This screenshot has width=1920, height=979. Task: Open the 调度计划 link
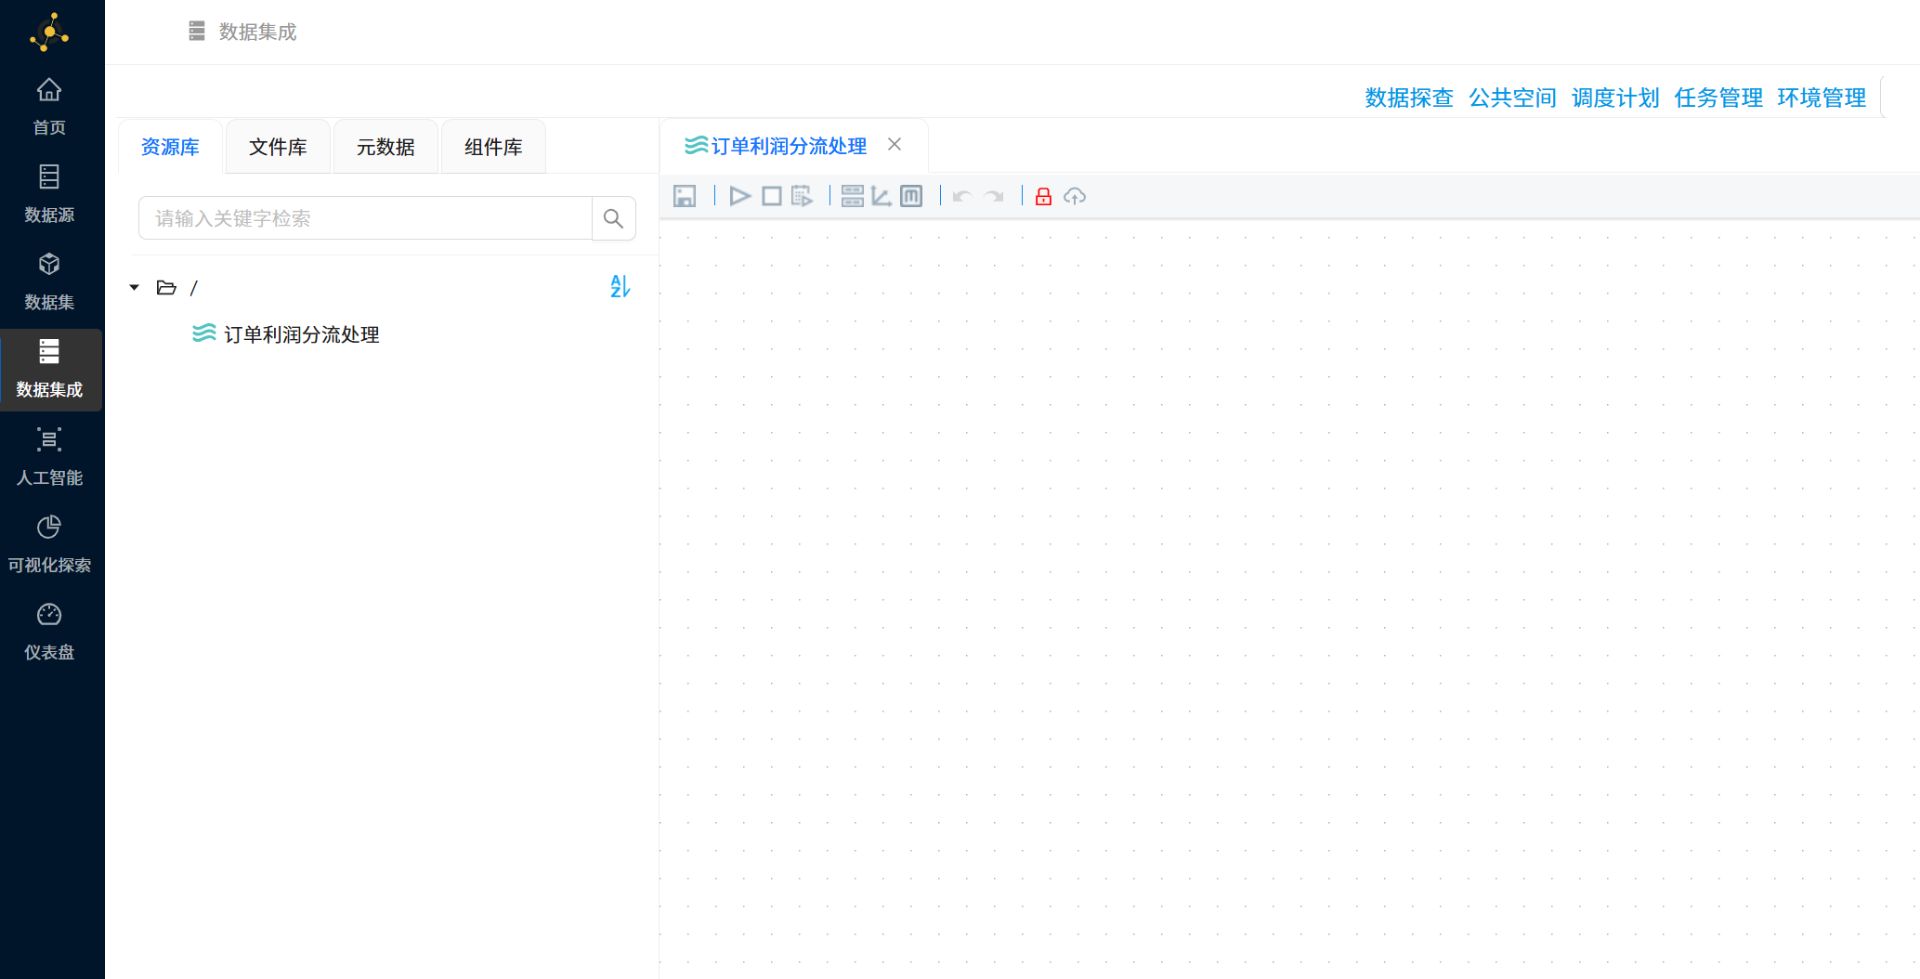(1615, 98)
